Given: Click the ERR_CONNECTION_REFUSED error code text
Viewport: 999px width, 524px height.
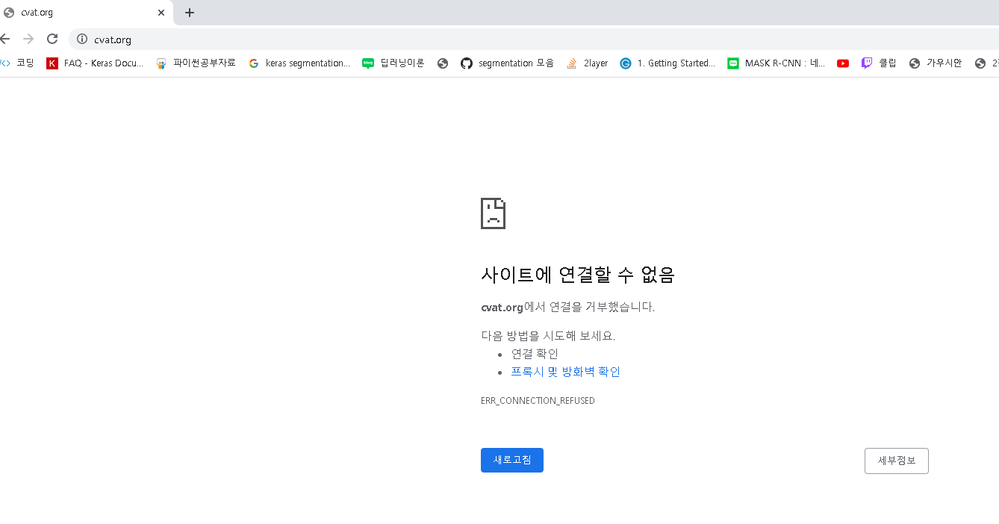Looking at the screenshot, I should [538, 400].
